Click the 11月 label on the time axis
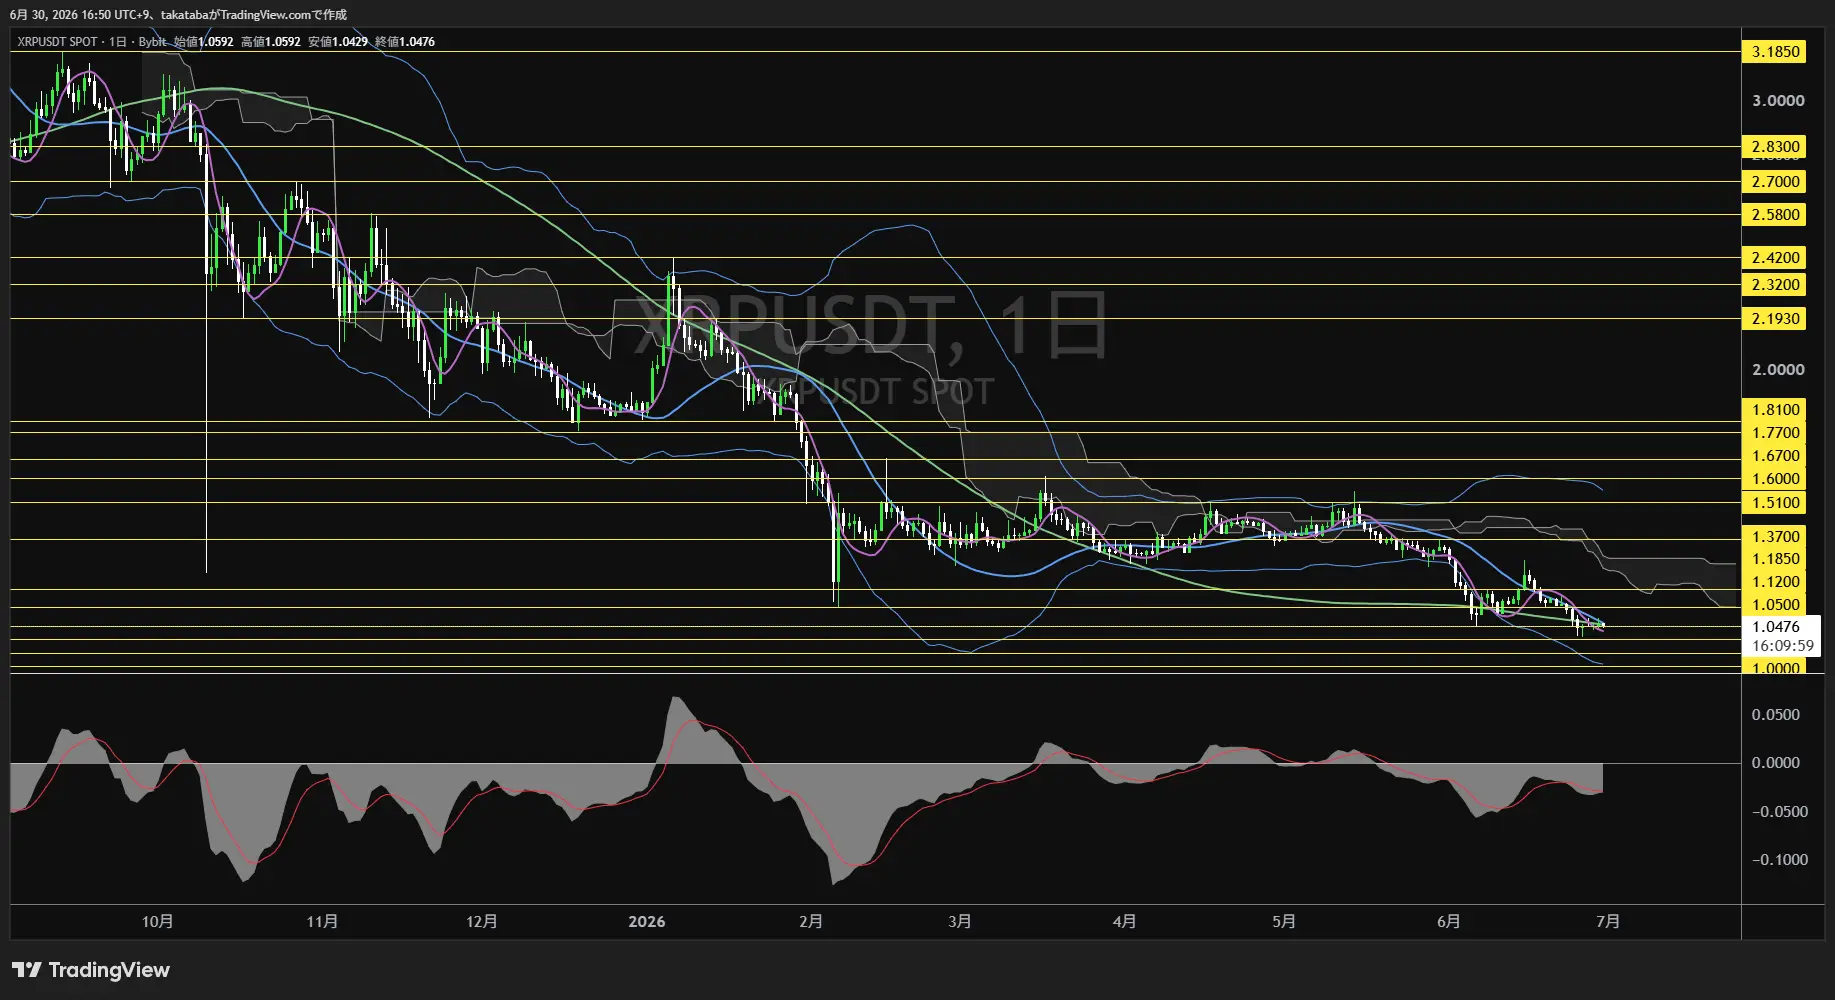The width and height of the screenshot is (1835, 1000). (322, 921)
